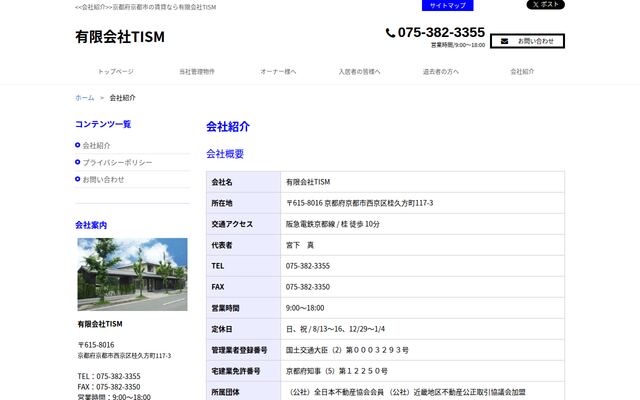640x400 pixels.
Task: Click the FAX table label cell
Action: pyautogui.click(x=244, y=287)
